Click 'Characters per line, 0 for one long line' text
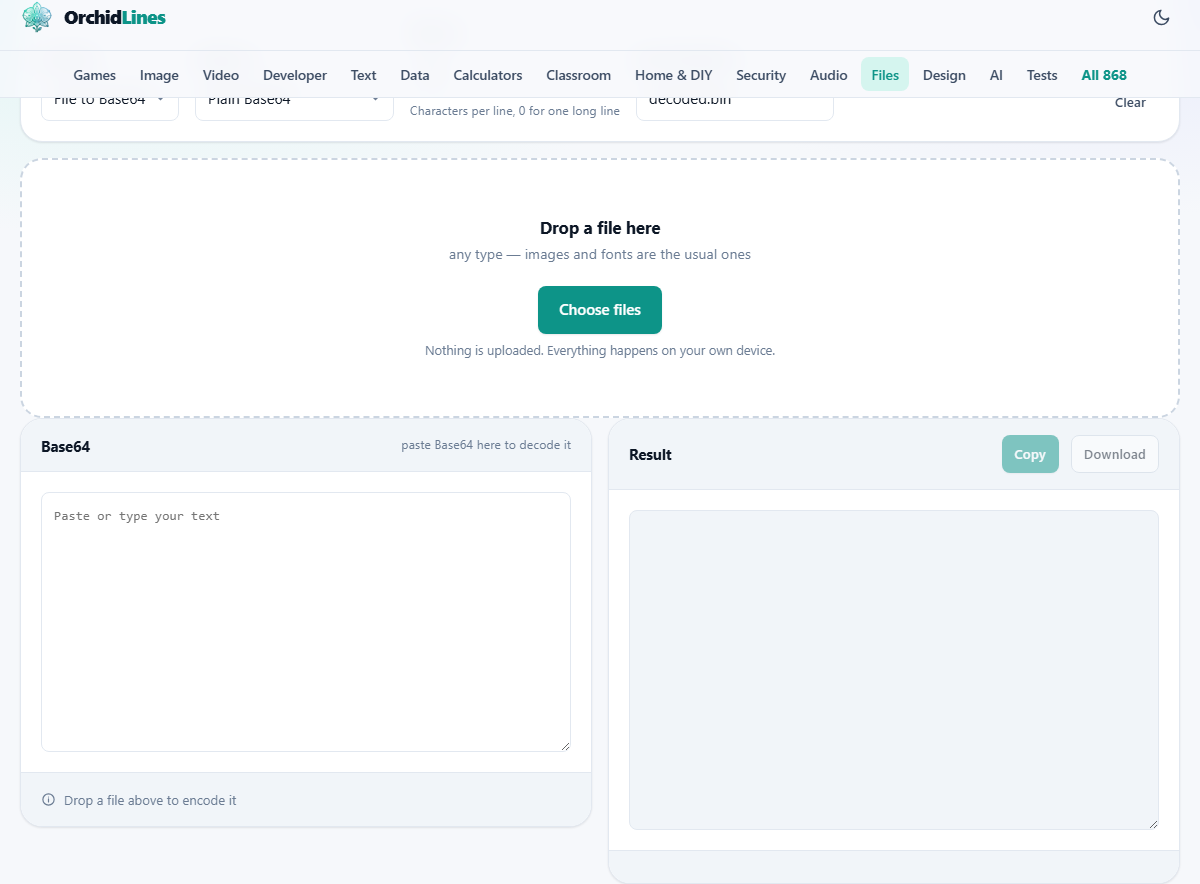This screenshot has width=1200, height=884. point(515,111)
